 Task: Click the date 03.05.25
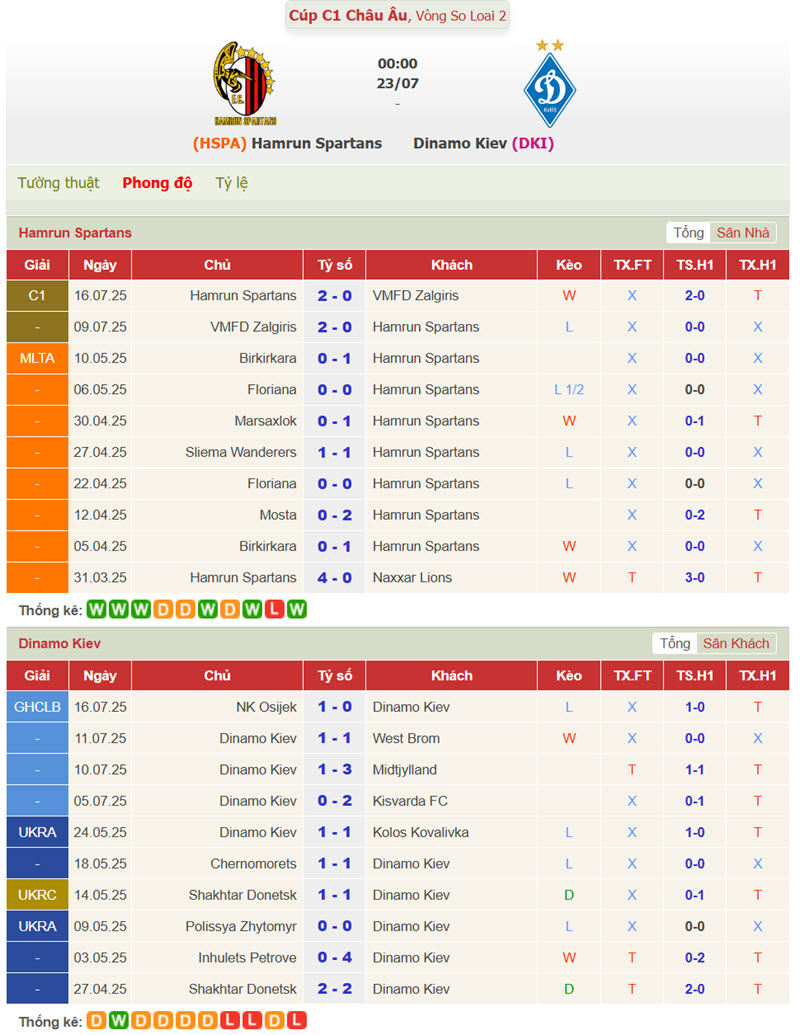tap(100, 958)
